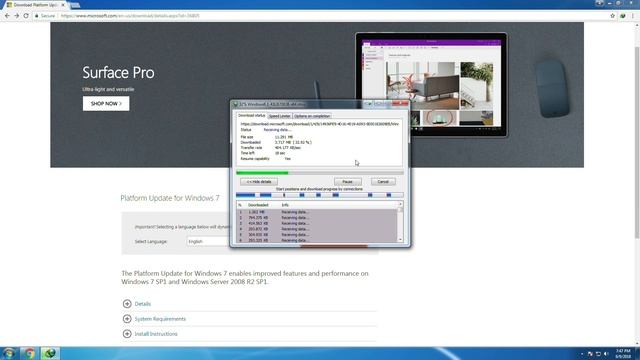The image size is (640, 360).
Task: Click the network icon in the system tray
Action: [x=598, y=354]
